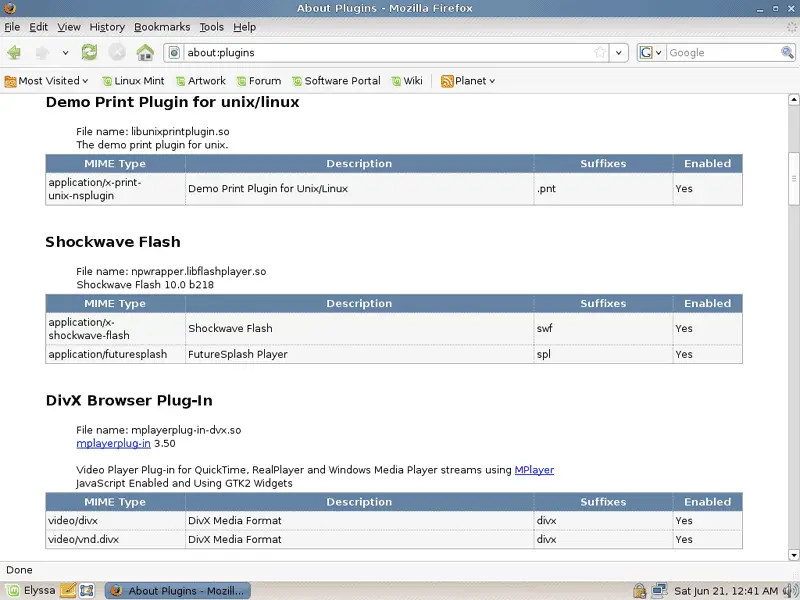This screenshot has width=800, height=600.
Task: Open the File menu
Action: pyautogui.click(x=12, y=27)
